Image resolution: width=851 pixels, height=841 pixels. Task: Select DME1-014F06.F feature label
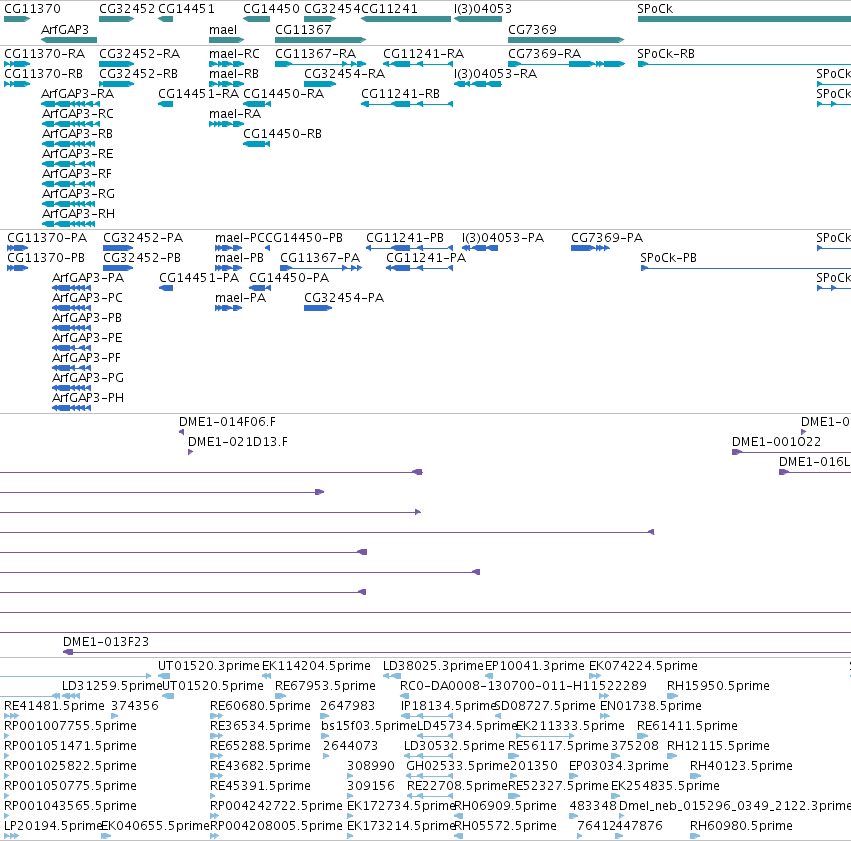(227, 422)
